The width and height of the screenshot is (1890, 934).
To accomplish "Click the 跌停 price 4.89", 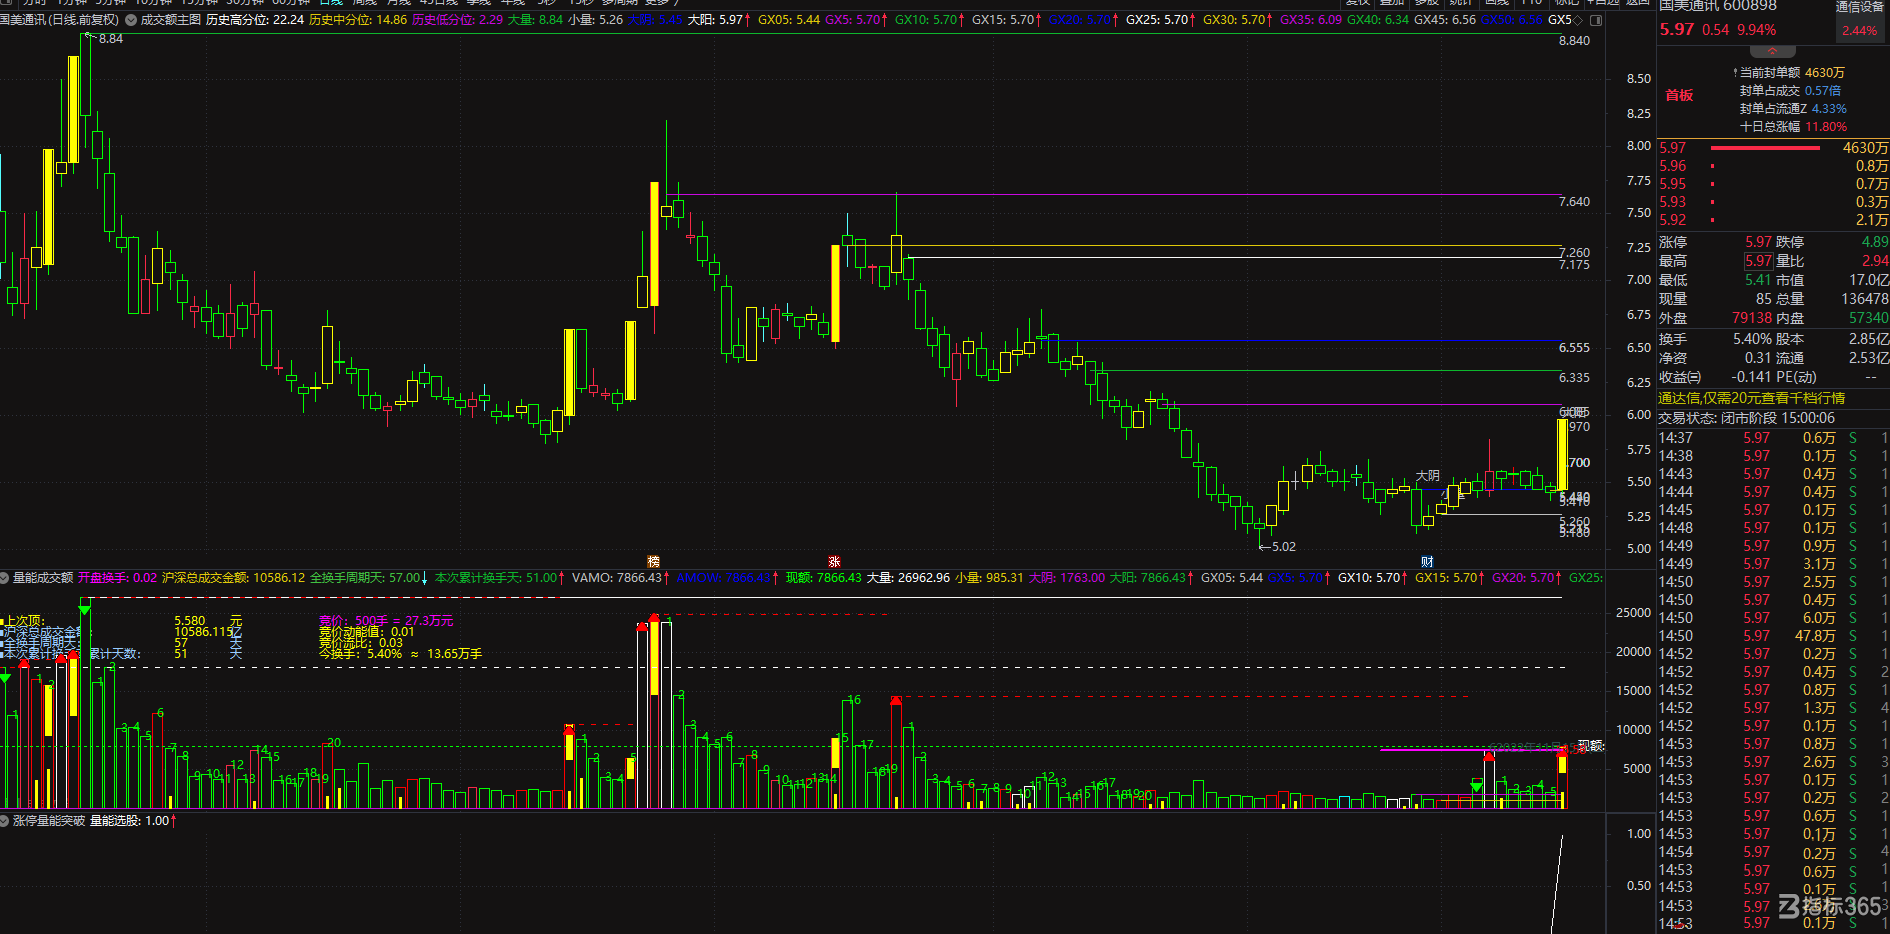I will (x=1875, y=242).
